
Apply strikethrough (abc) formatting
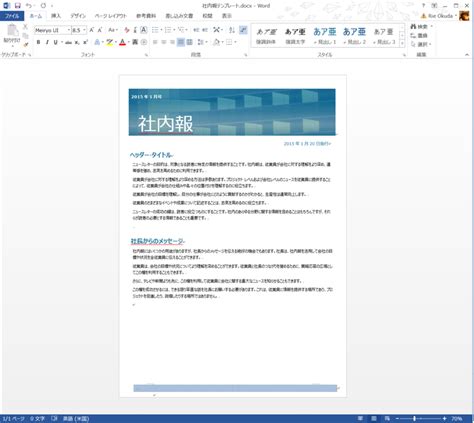point(69,42)
